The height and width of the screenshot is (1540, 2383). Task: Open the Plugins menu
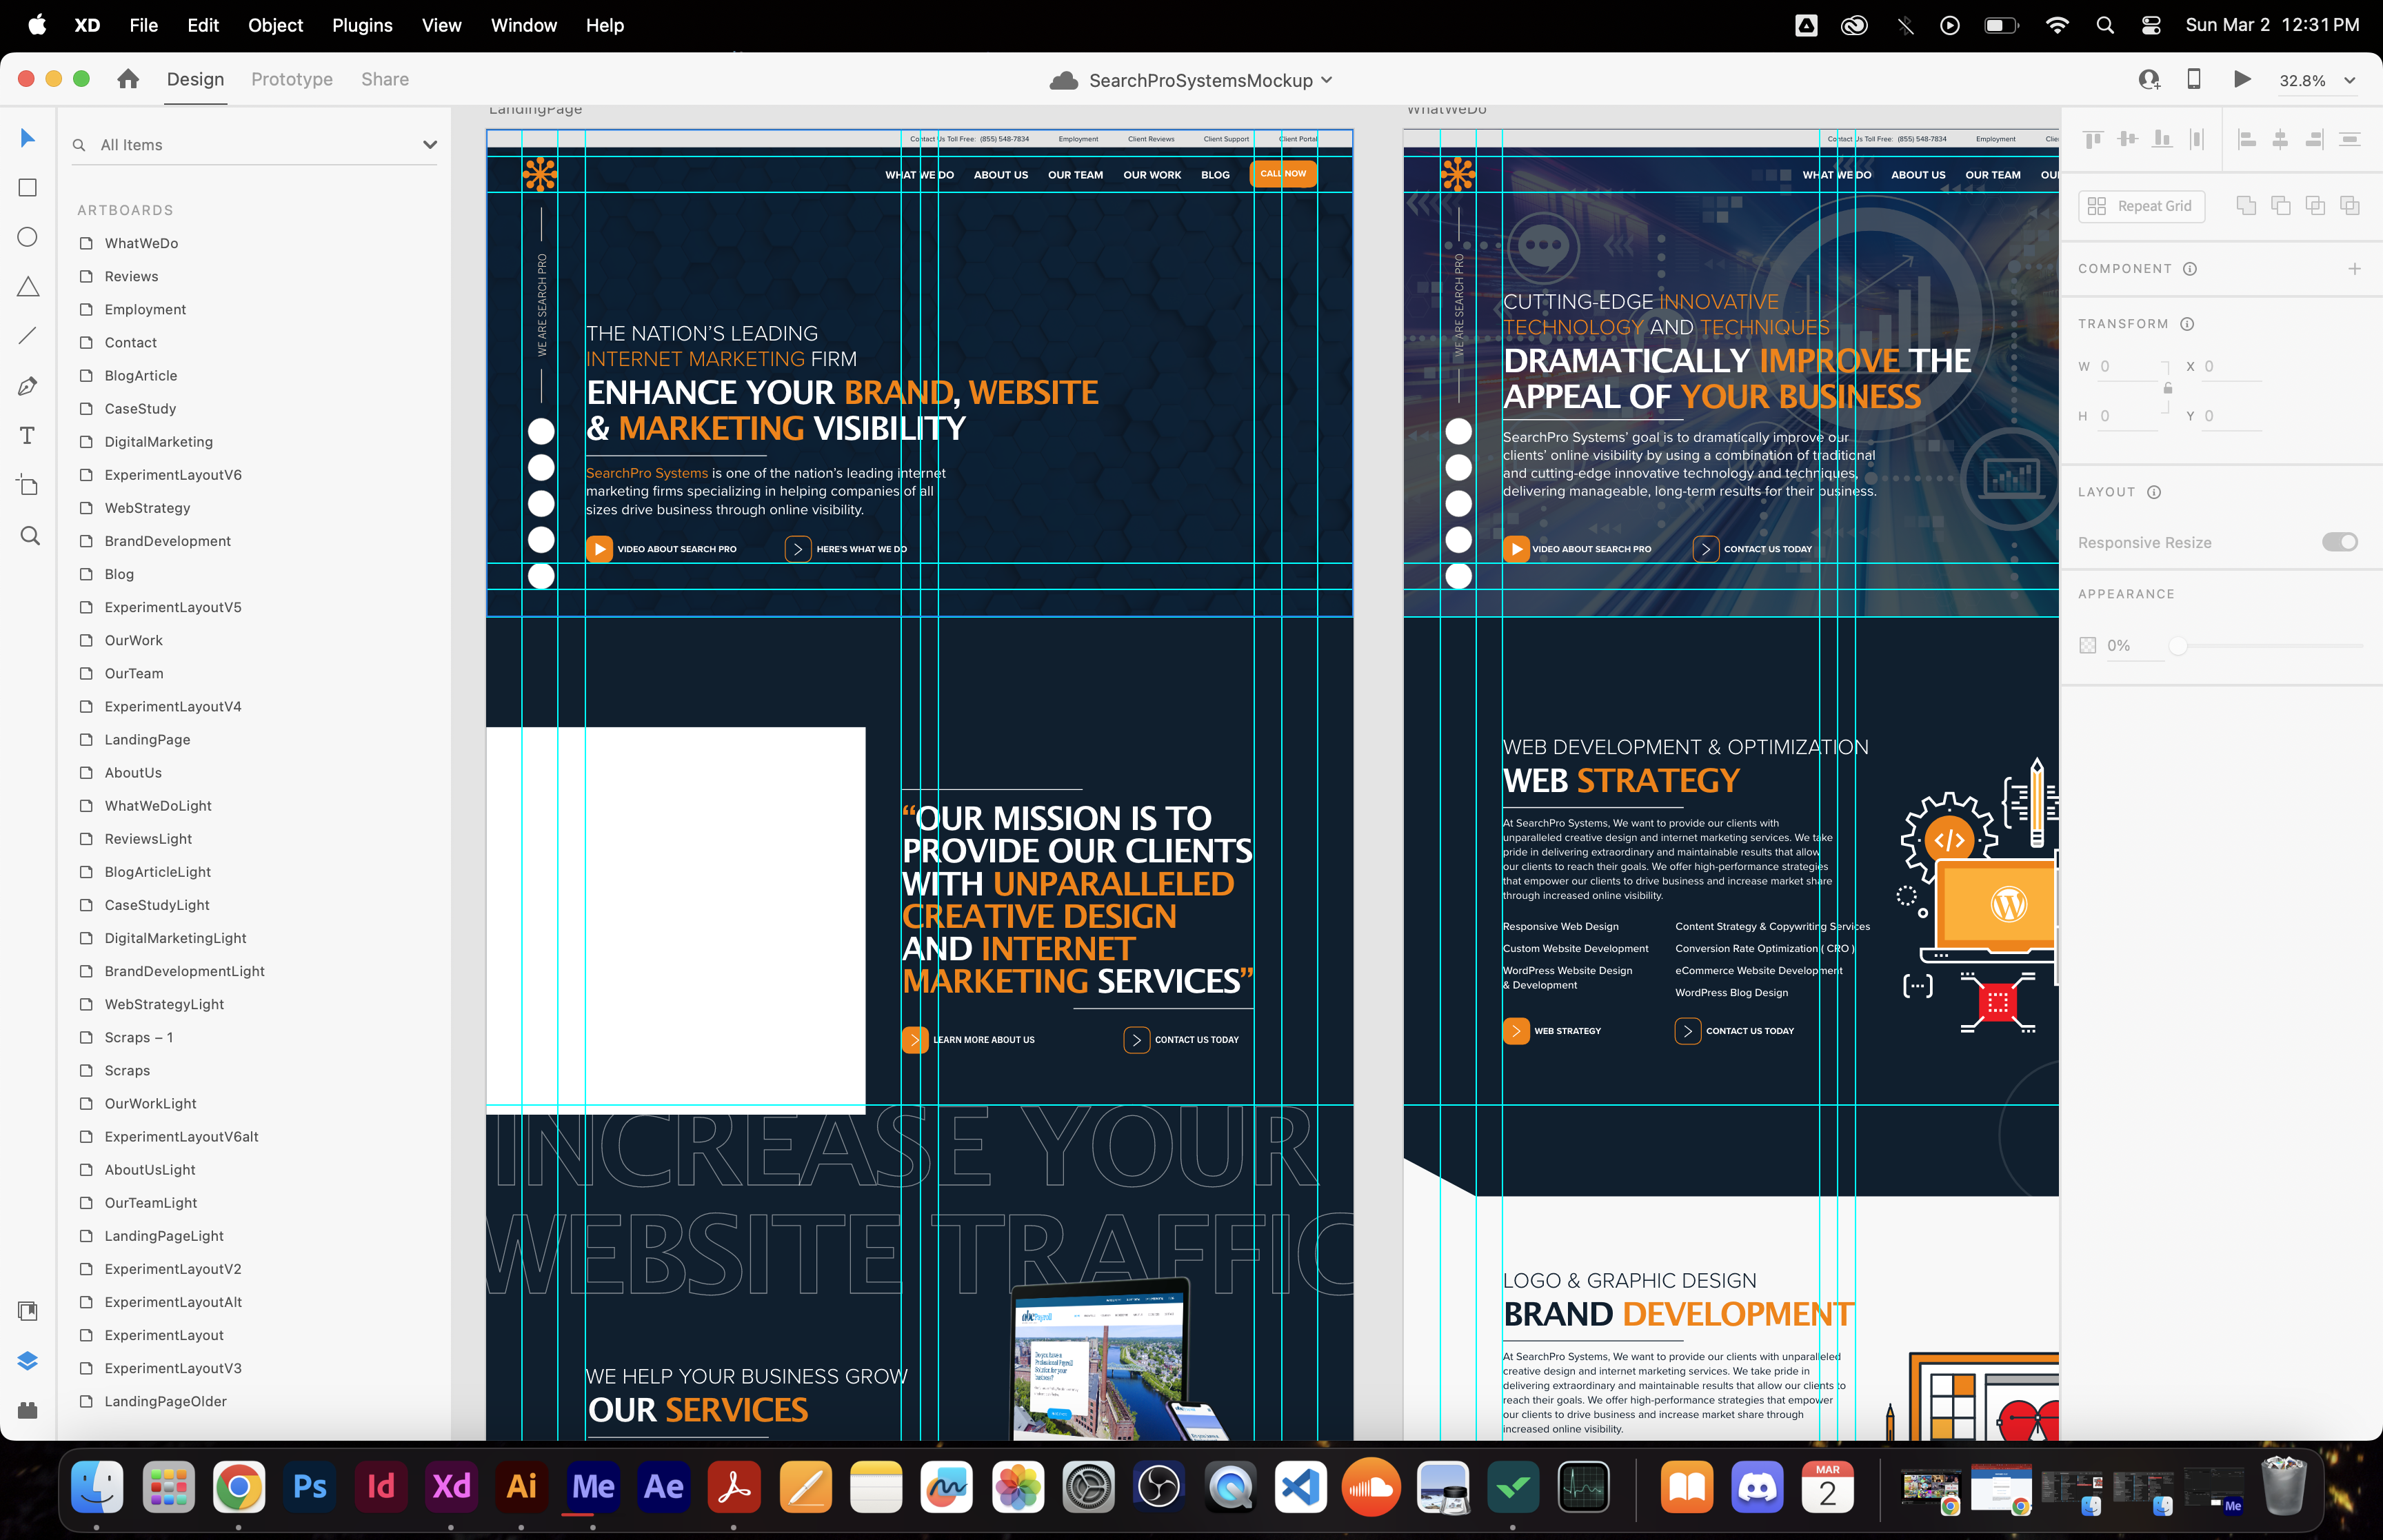(x=362, y=25)
